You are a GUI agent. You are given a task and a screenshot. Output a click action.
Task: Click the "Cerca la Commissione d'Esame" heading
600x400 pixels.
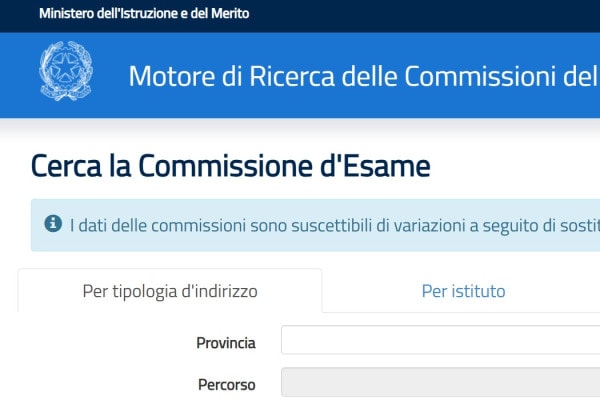tap(231, 165)
